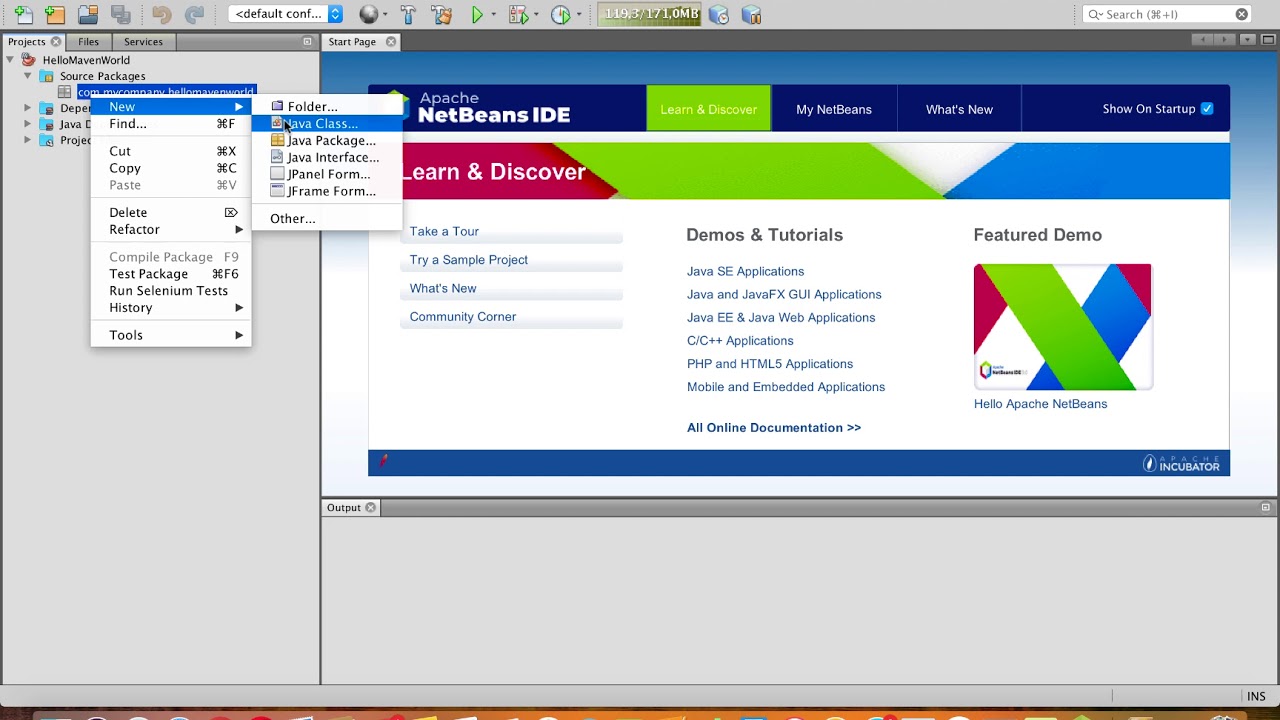Build the project with the hammer icon

pyautogui.click(x=408, y=14)
